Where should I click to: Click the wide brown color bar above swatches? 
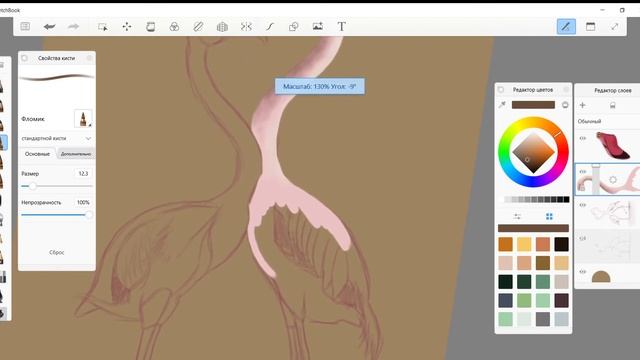[533, 228]
